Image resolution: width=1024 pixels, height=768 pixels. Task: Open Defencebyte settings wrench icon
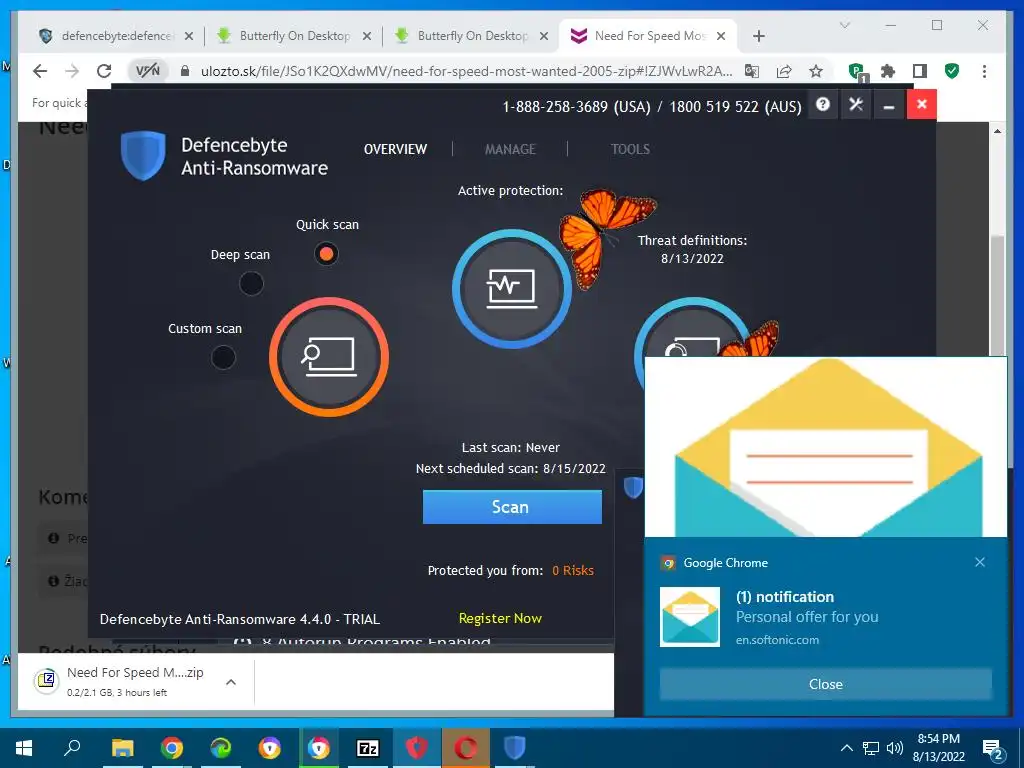tap(856, 104)
